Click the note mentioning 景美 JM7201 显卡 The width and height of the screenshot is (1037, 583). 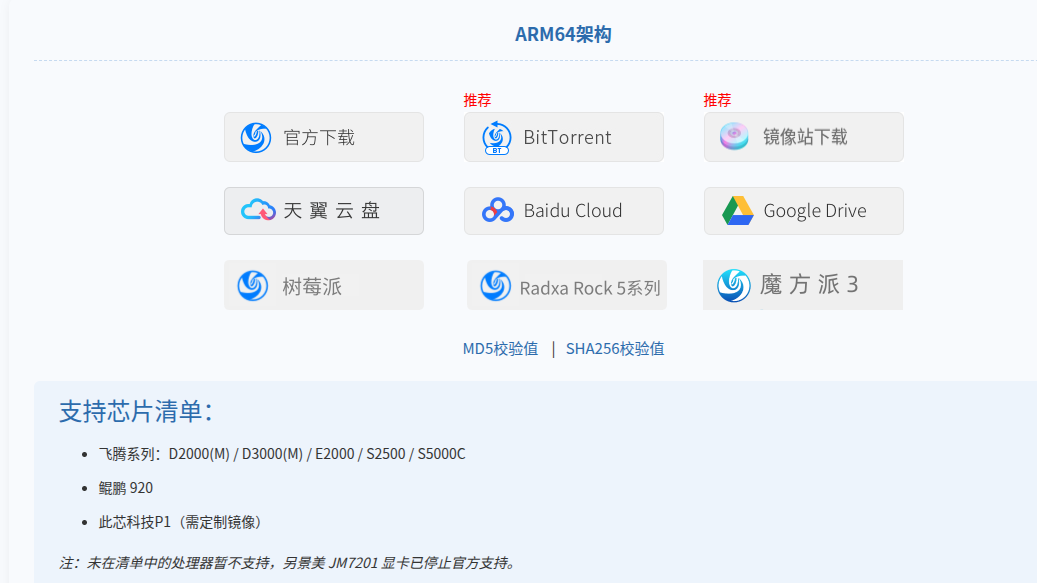click(287, 563)
